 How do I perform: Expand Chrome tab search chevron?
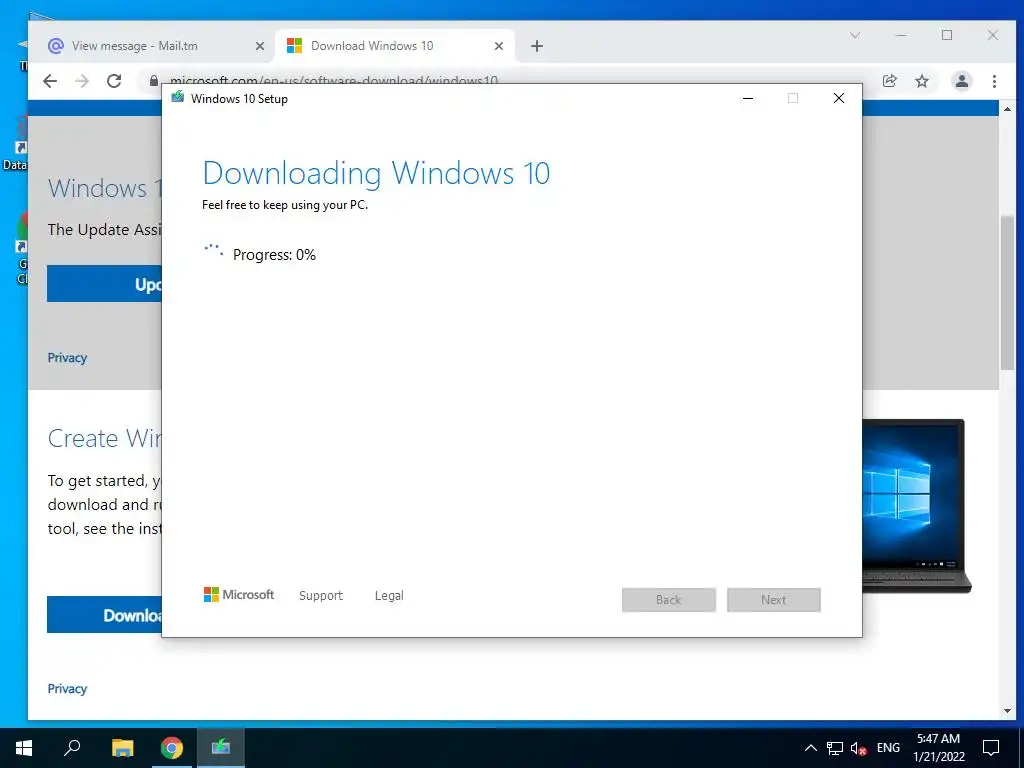tap(854, 35)
